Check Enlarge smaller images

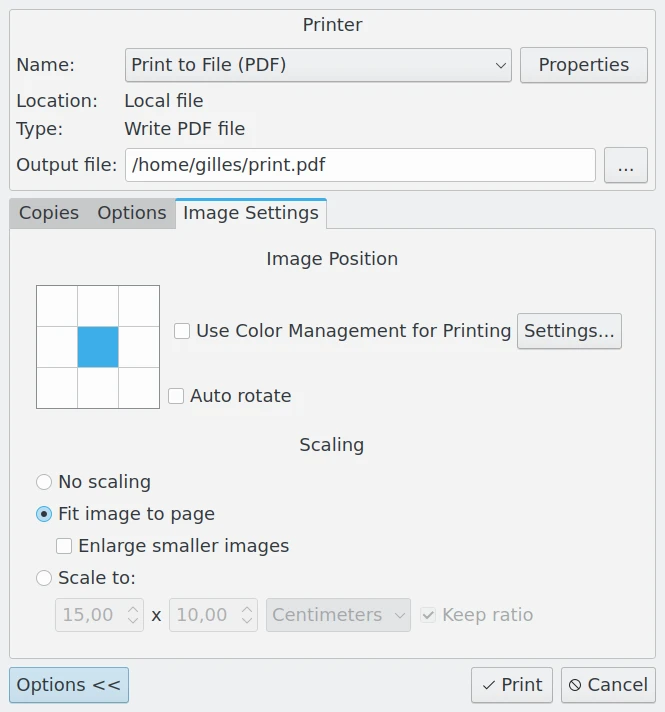coord(64,546)
